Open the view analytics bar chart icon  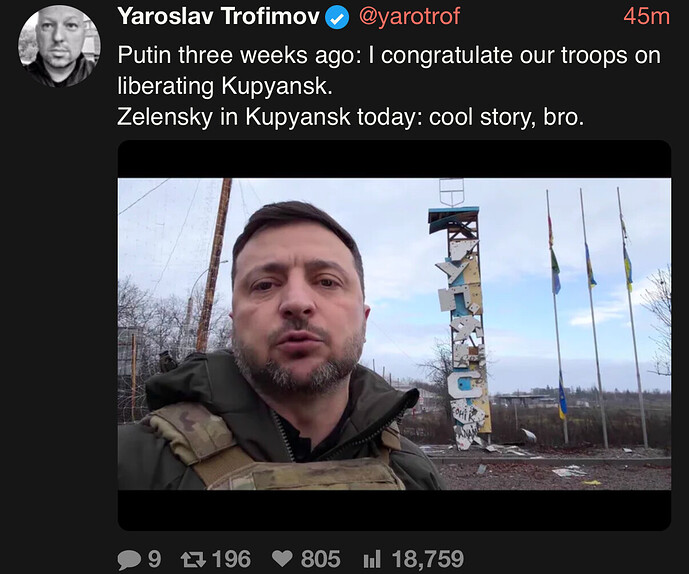point(370,559)
